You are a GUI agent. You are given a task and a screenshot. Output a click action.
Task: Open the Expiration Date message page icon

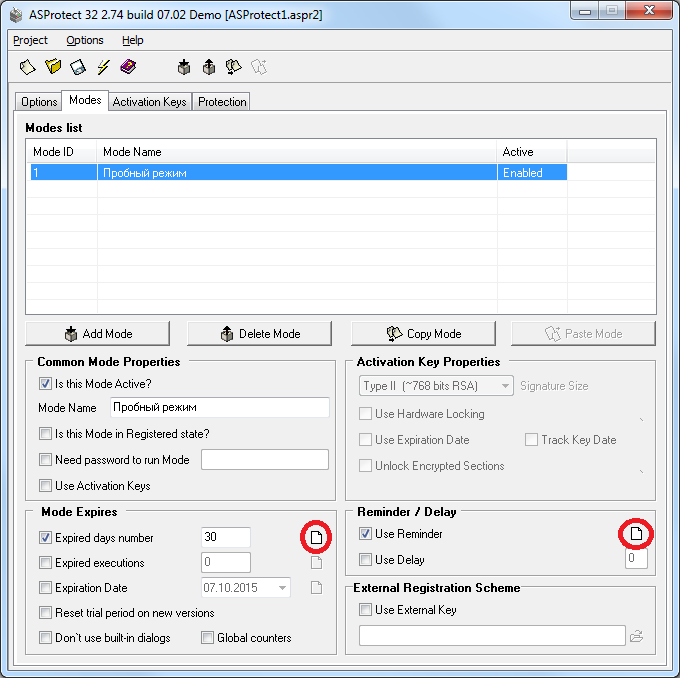[316, 588]
